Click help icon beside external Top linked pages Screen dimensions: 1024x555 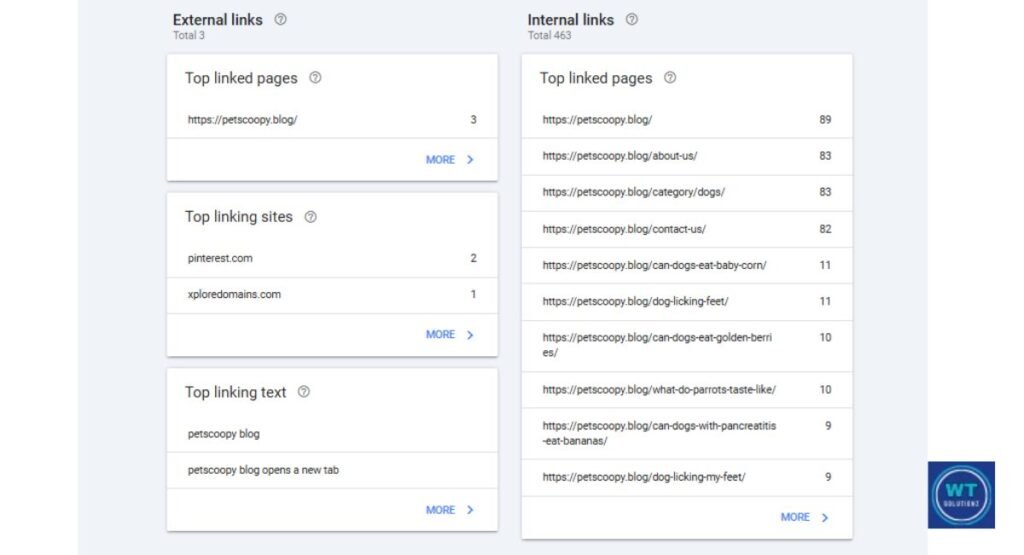(x=315, y=78)
